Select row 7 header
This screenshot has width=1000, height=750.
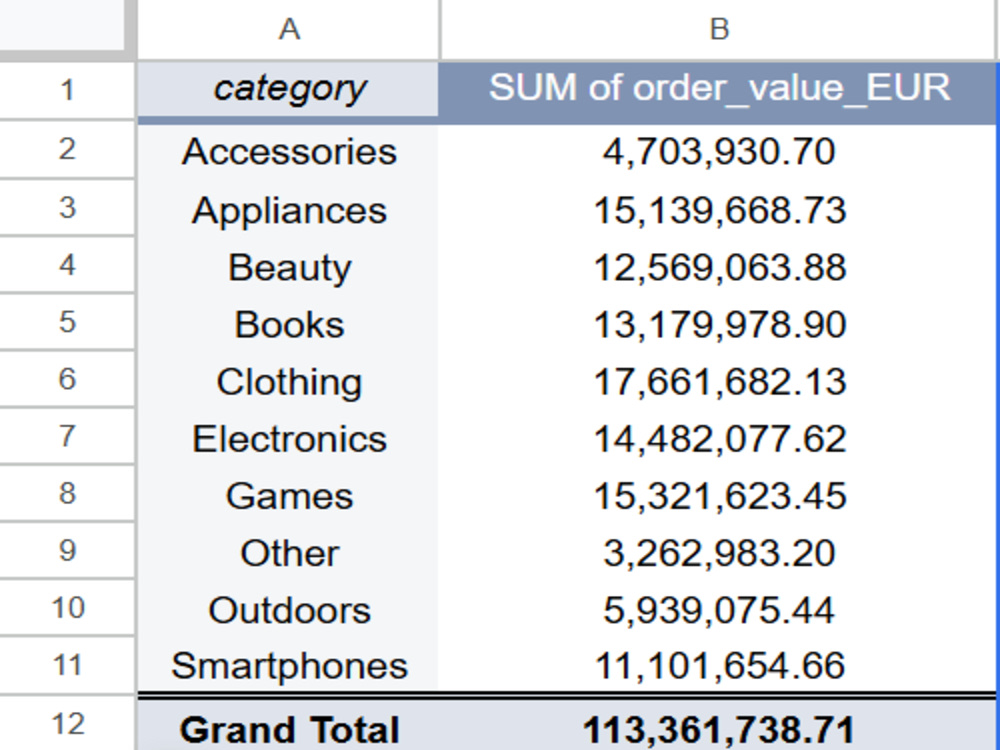pyautogui.click(x=67, y=437)
